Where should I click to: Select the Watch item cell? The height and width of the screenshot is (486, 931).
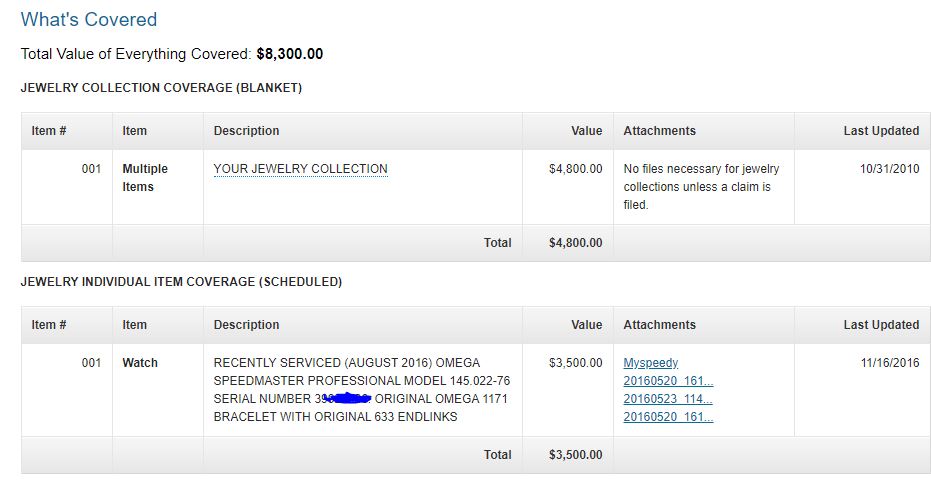pos(140,363)
